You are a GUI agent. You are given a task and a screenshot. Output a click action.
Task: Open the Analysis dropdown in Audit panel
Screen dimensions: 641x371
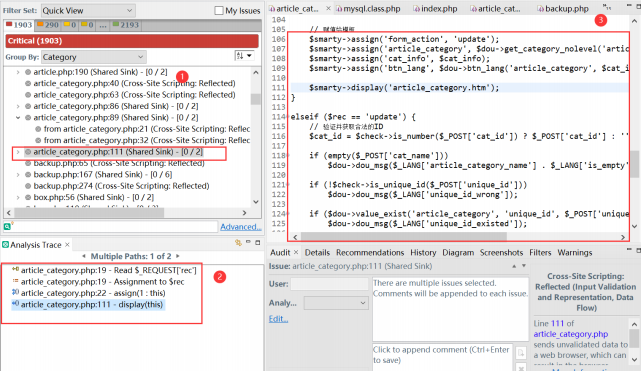coord(336,303)
